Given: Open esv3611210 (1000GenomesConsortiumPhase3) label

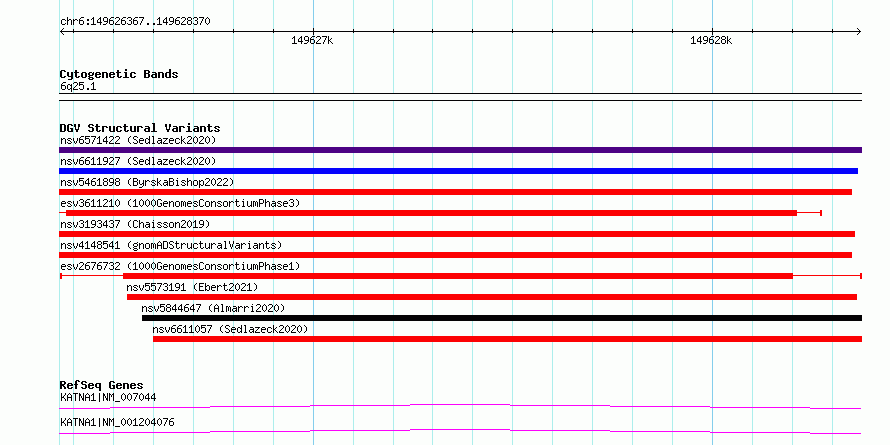Looking at the screenshot, I should [x=180, y=203].
